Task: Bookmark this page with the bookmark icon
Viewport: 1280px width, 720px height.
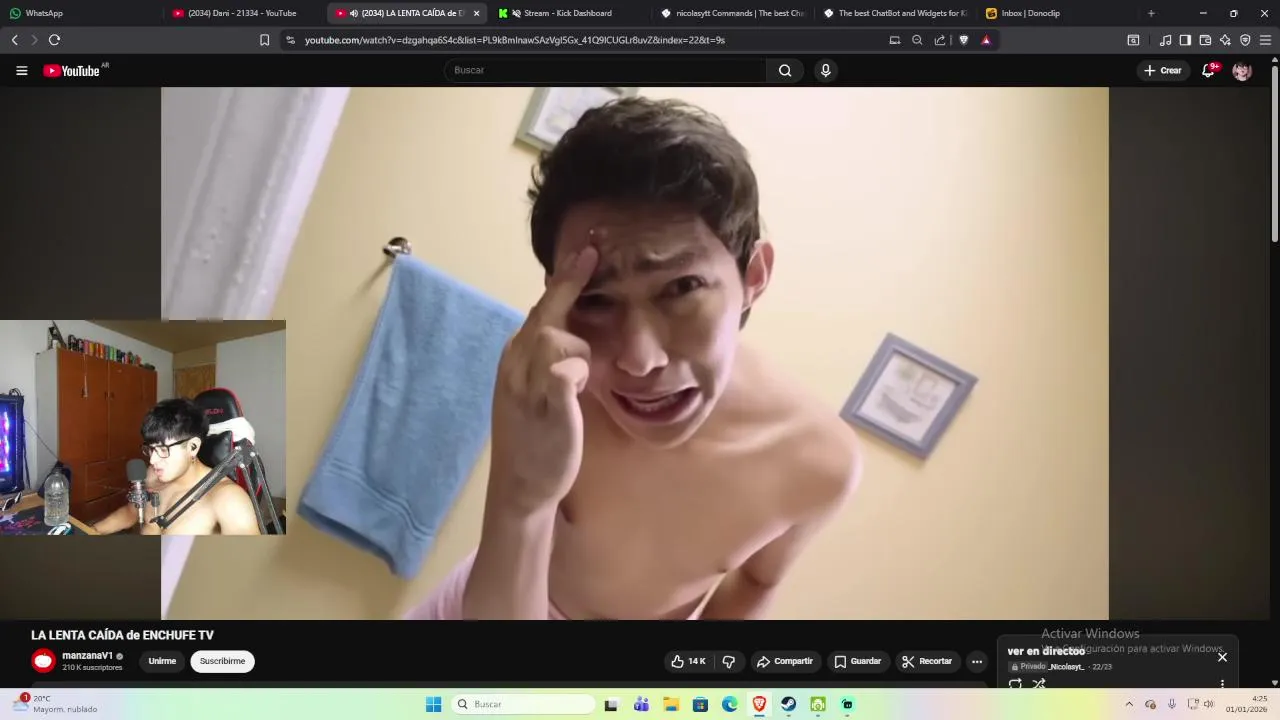Action: pyautogui.click(x=264, y=40)
